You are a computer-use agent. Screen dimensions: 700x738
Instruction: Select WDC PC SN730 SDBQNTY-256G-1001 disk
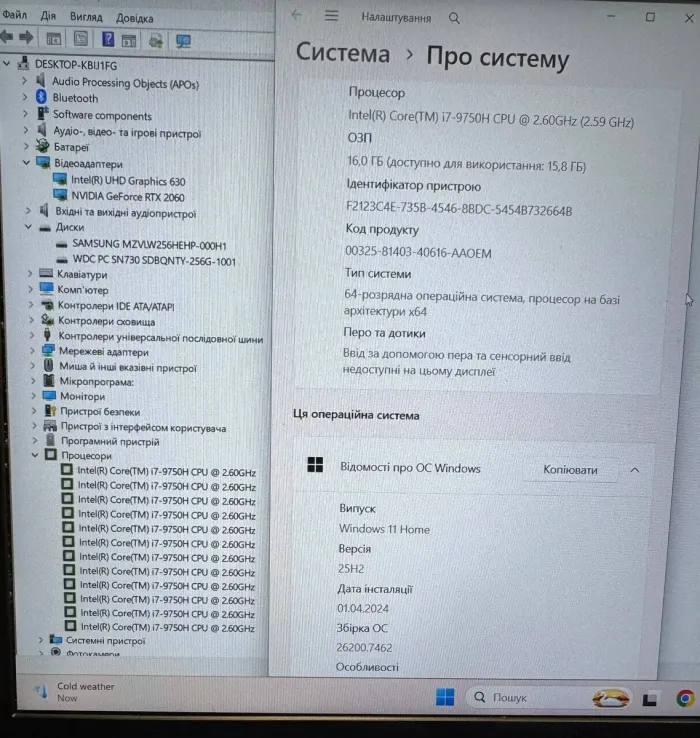click(x=154, y=260)
